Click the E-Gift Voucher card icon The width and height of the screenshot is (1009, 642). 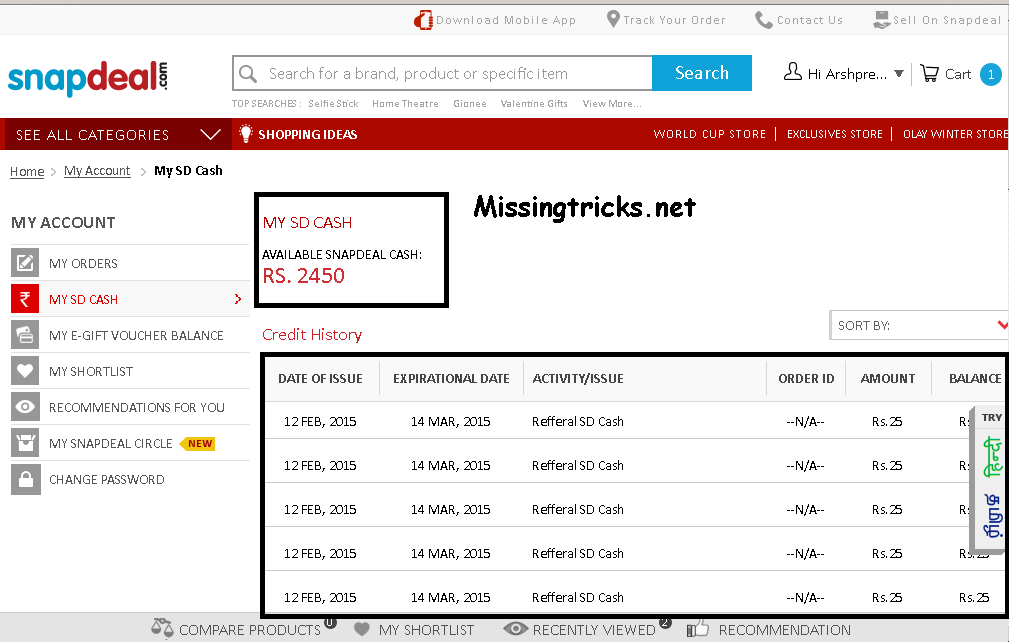point(25,335)
